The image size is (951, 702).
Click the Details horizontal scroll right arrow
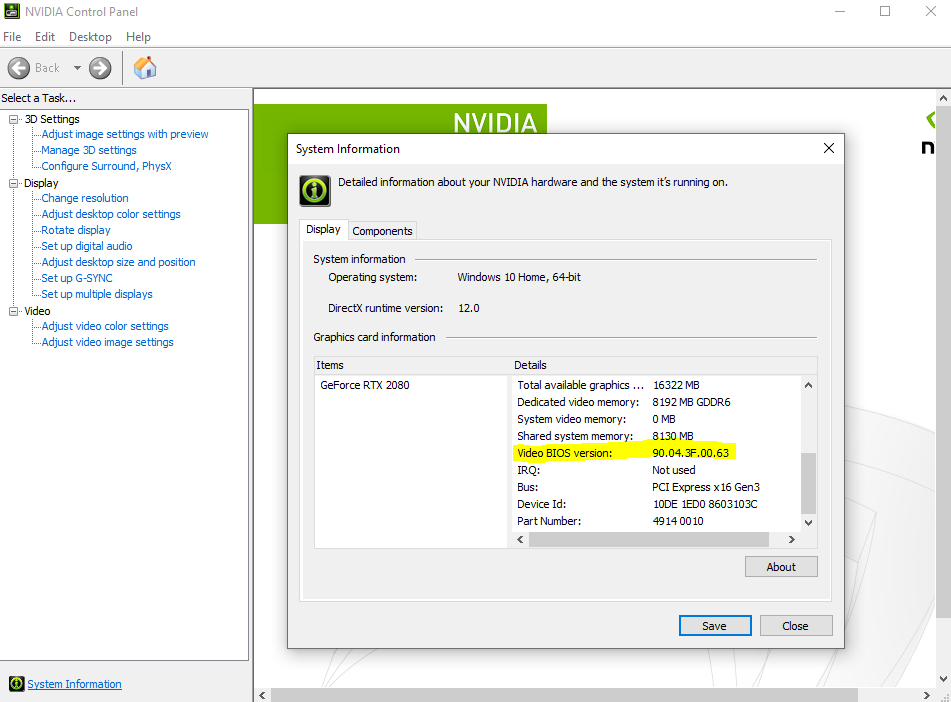[x=791, y=539]
